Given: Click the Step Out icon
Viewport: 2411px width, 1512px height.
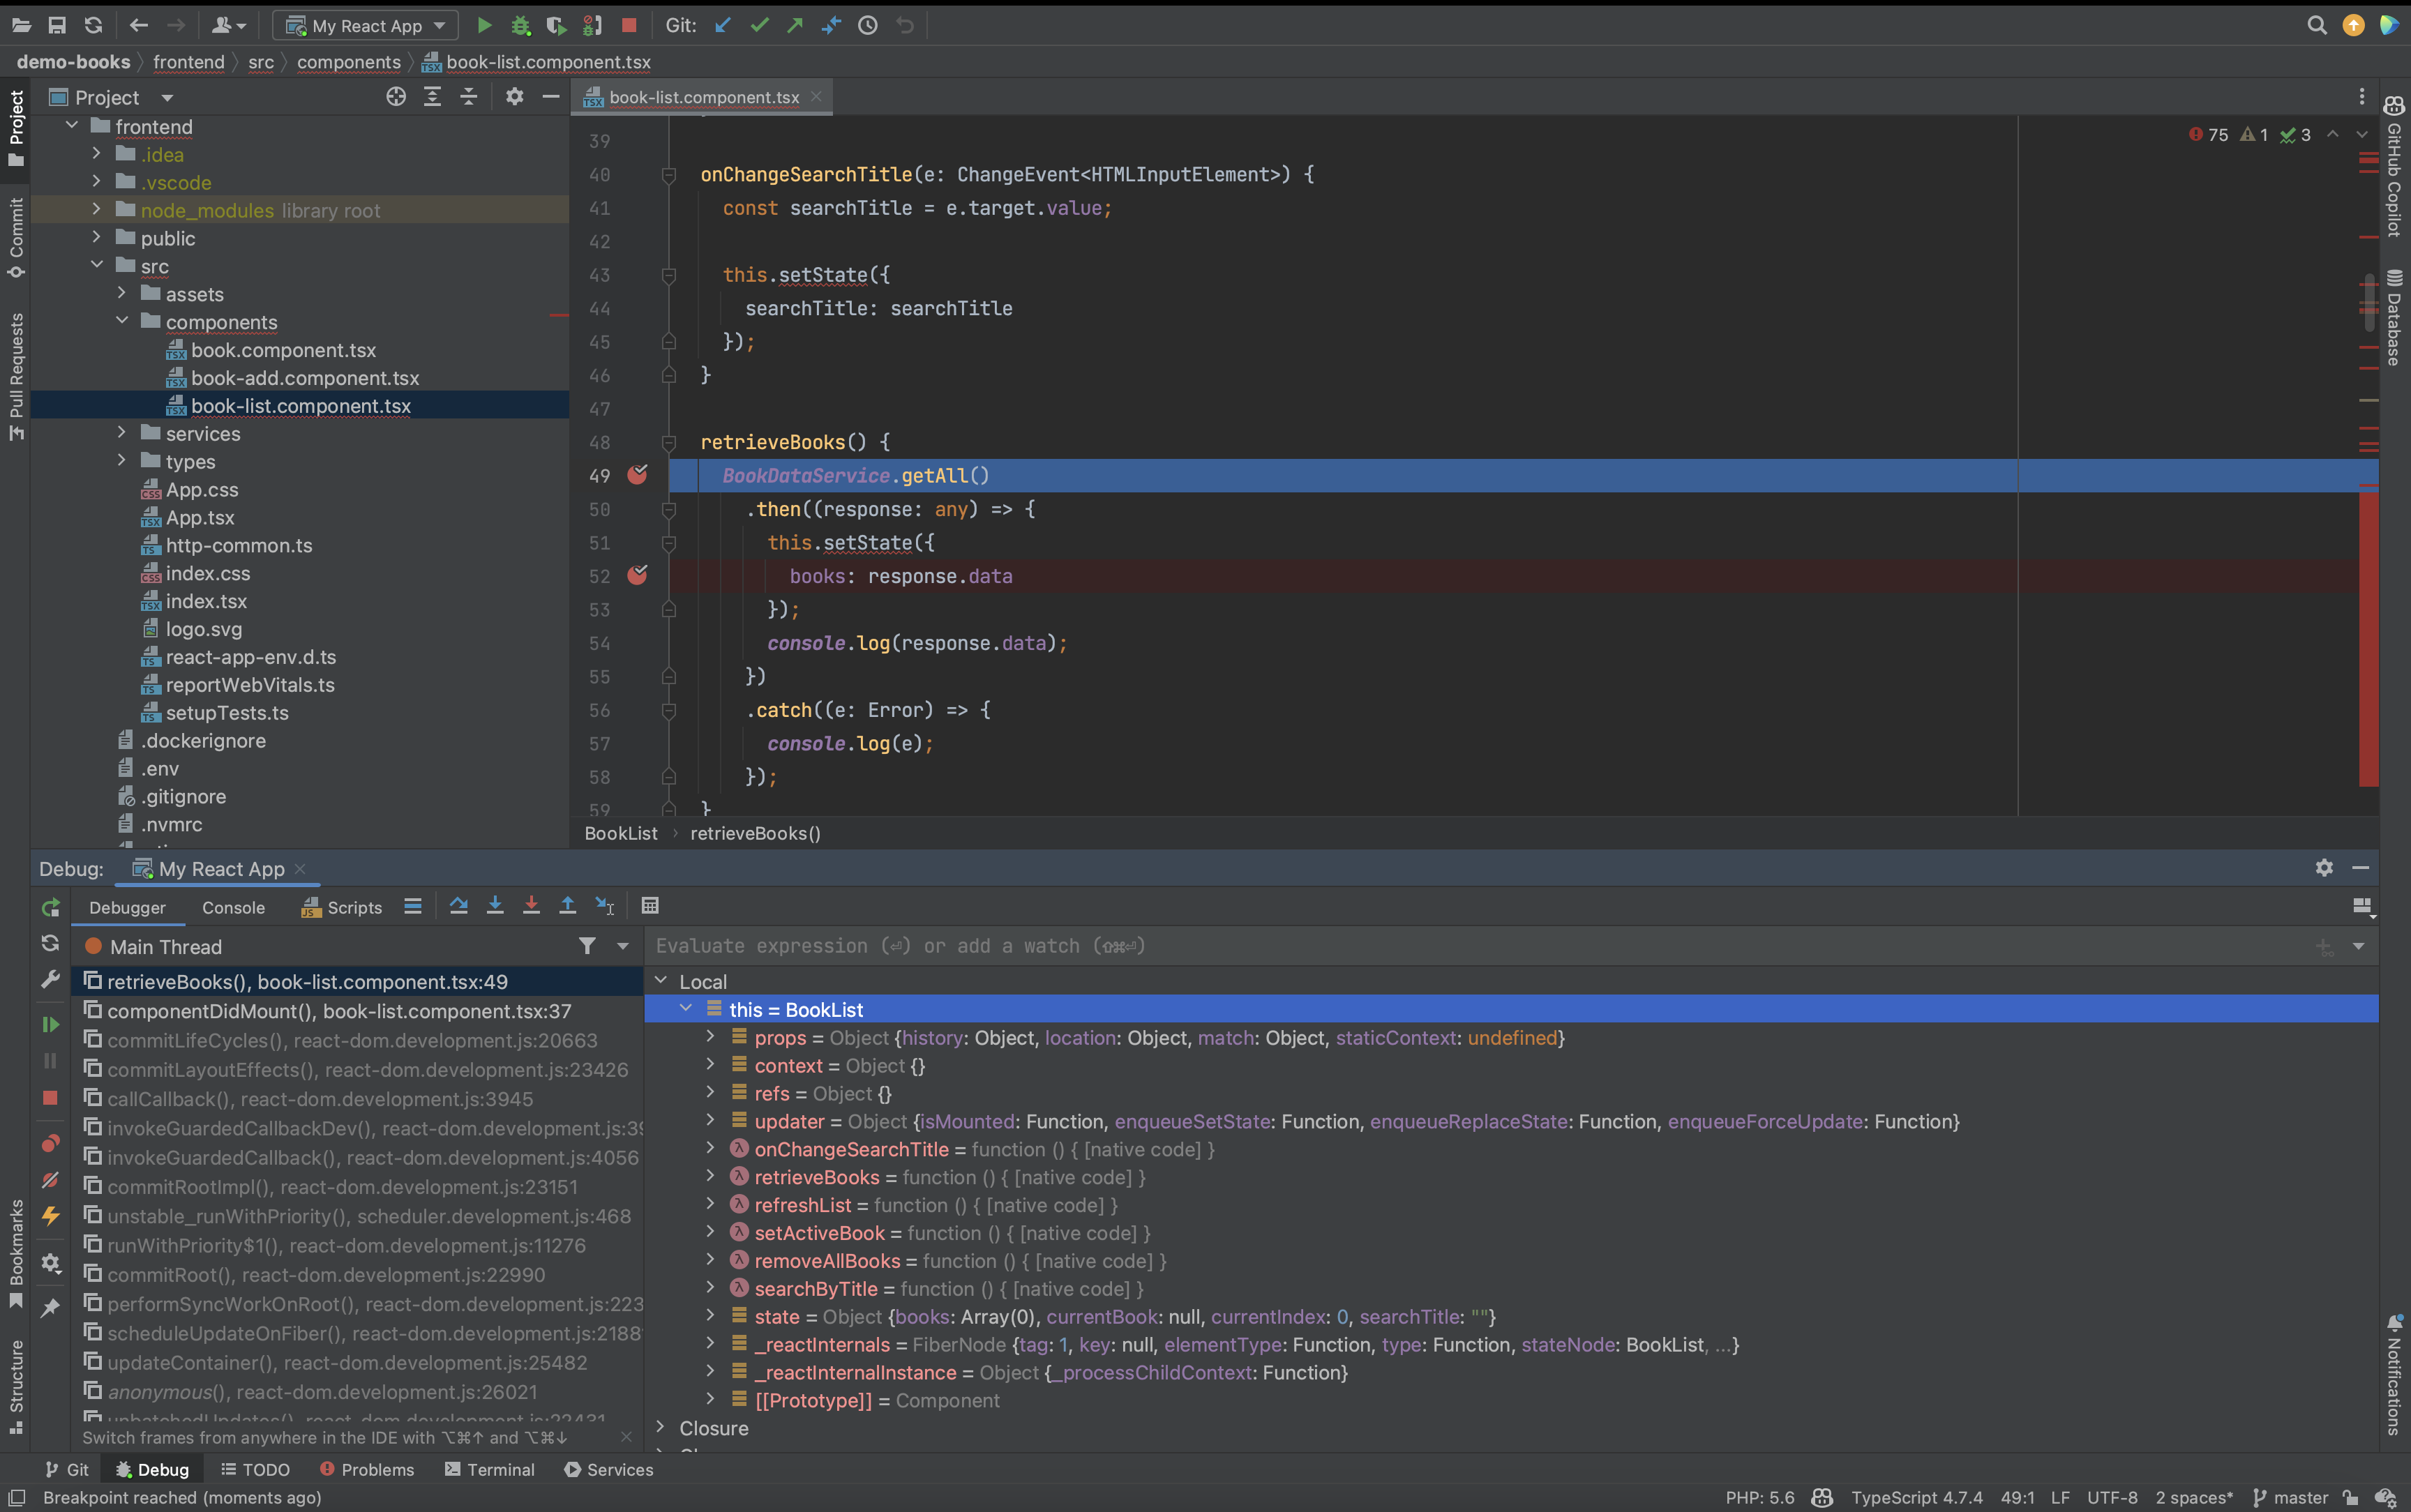Looking at the screenshot, I should (567, 906).
